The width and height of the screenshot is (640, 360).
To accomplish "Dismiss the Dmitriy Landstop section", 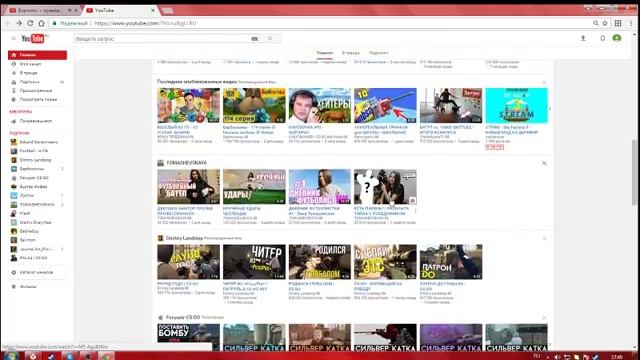I will (x=544, y=238).
